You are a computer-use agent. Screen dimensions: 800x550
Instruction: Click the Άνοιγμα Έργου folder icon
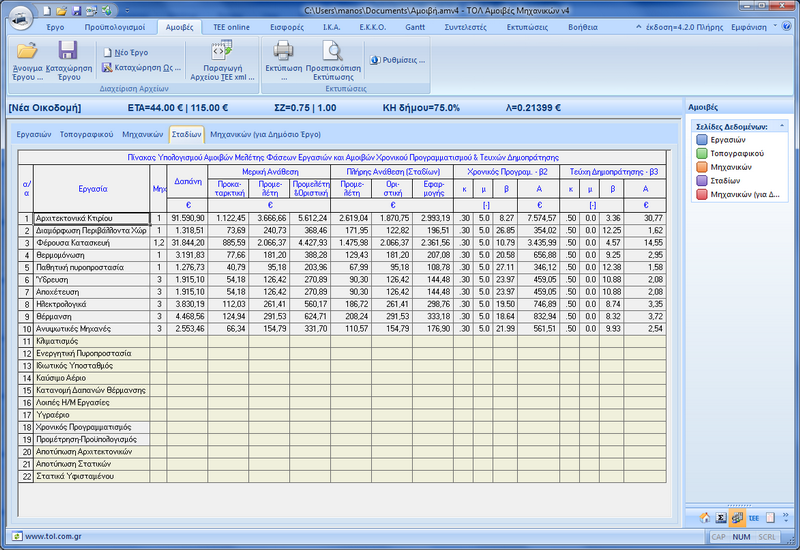coord(27,51)
